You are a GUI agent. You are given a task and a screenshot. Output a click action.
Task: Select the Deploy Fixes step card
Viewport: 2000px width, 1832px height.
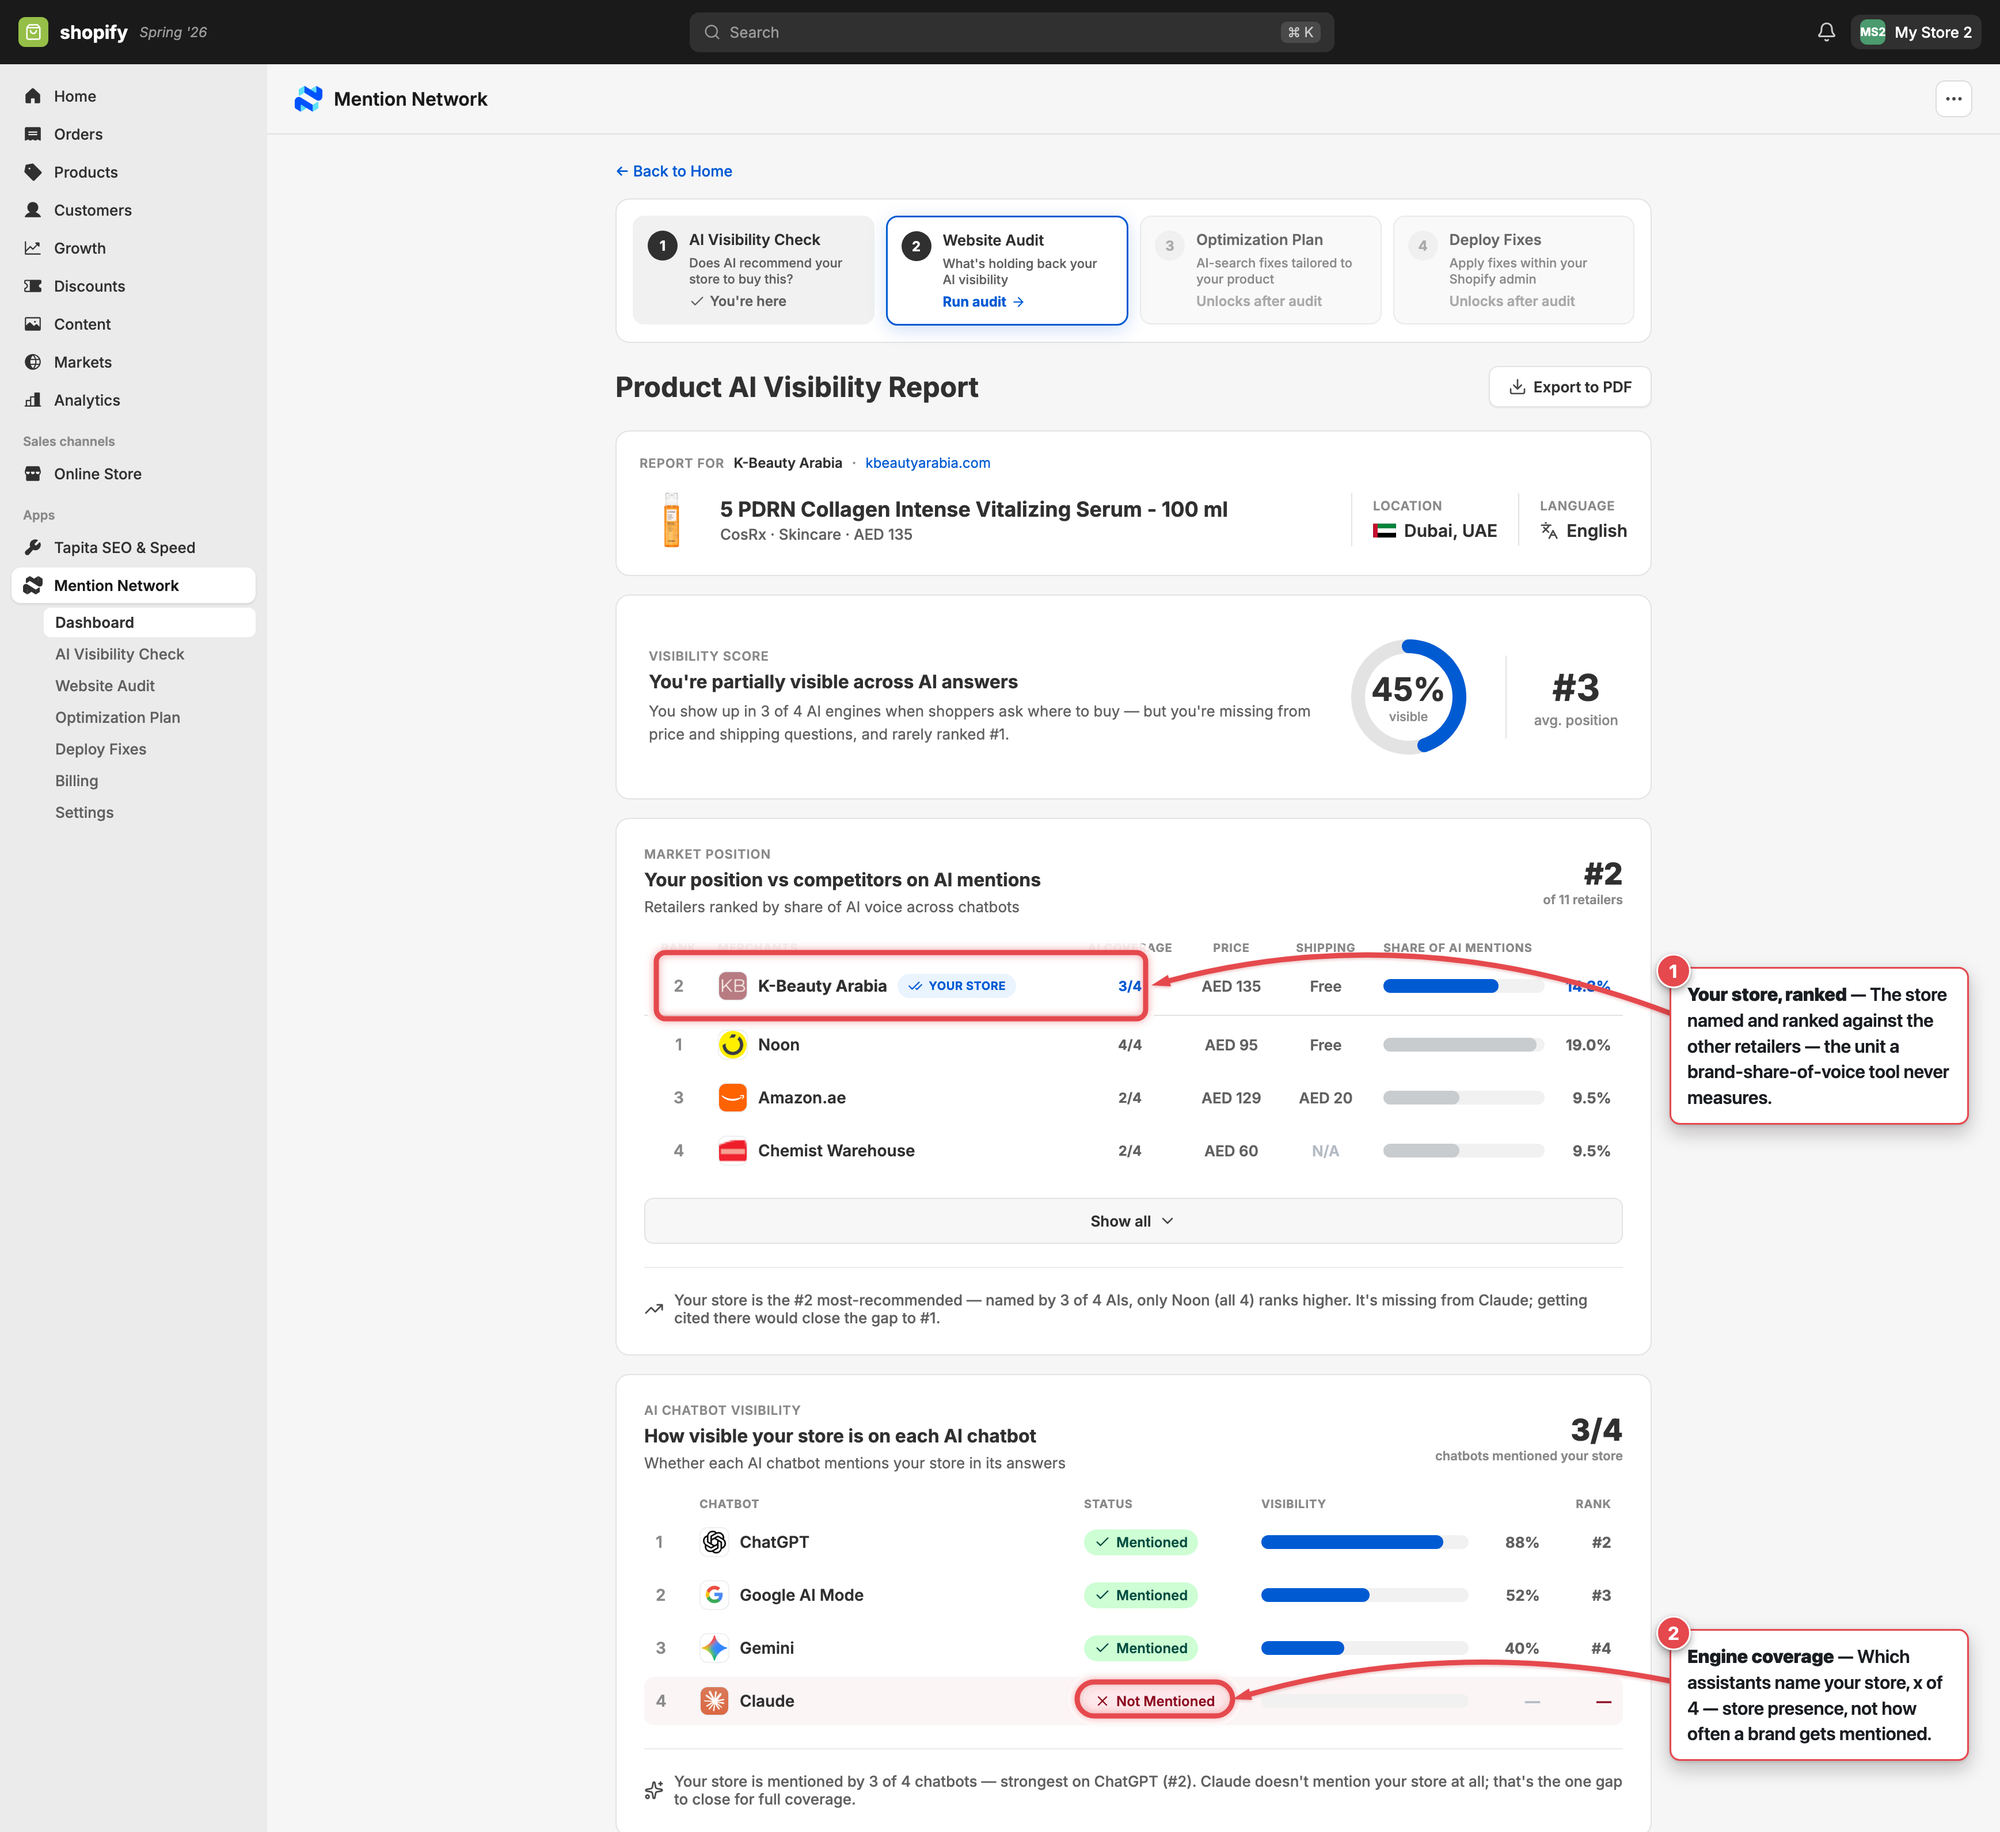coord(1513,270)
